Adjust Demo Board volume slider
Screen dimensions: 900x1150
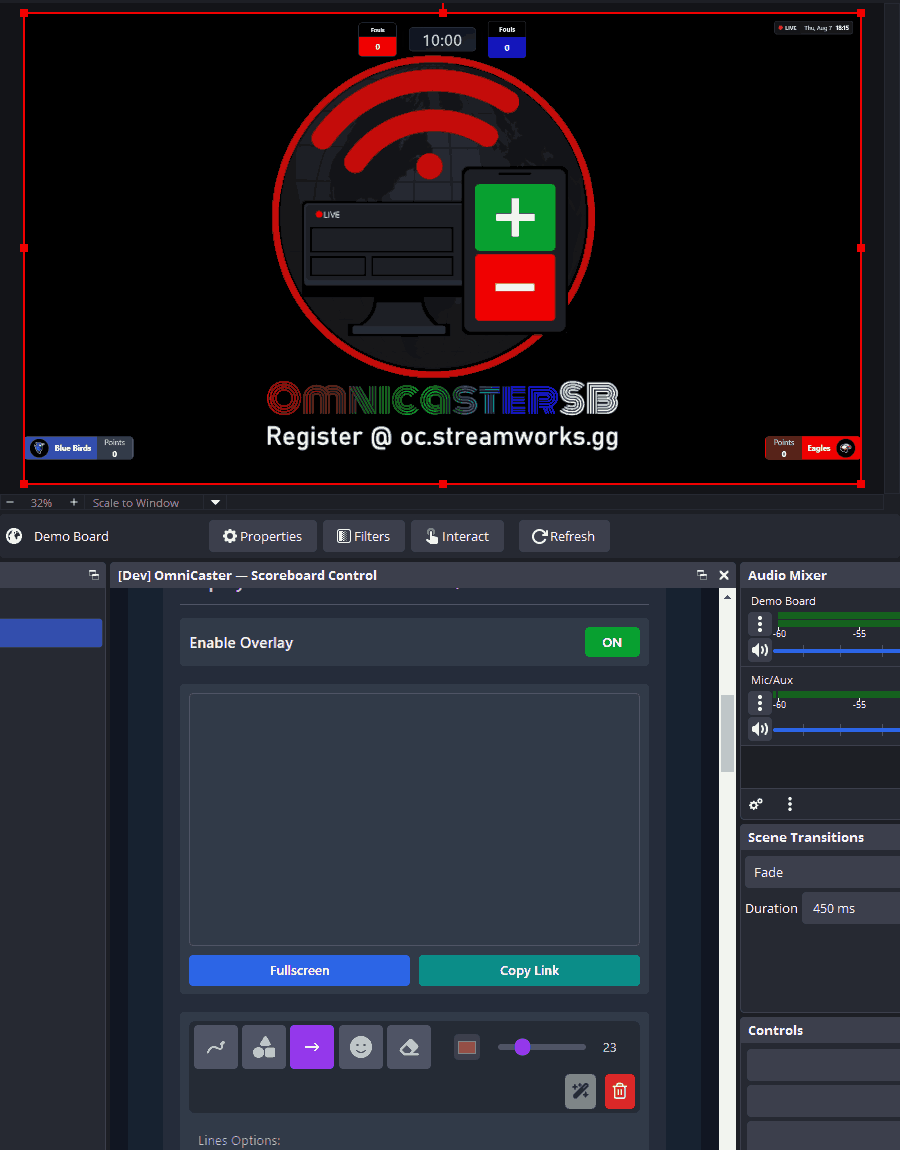pos(836,651)
